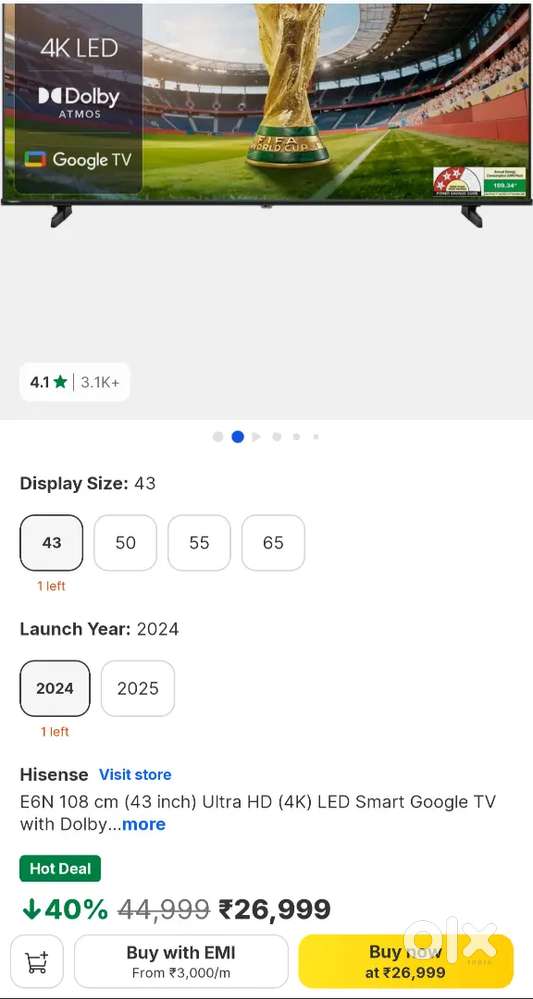Screen dimensions: 533x999
Task: Tap the green star rating badge
Action: click(x=75, y=382)
